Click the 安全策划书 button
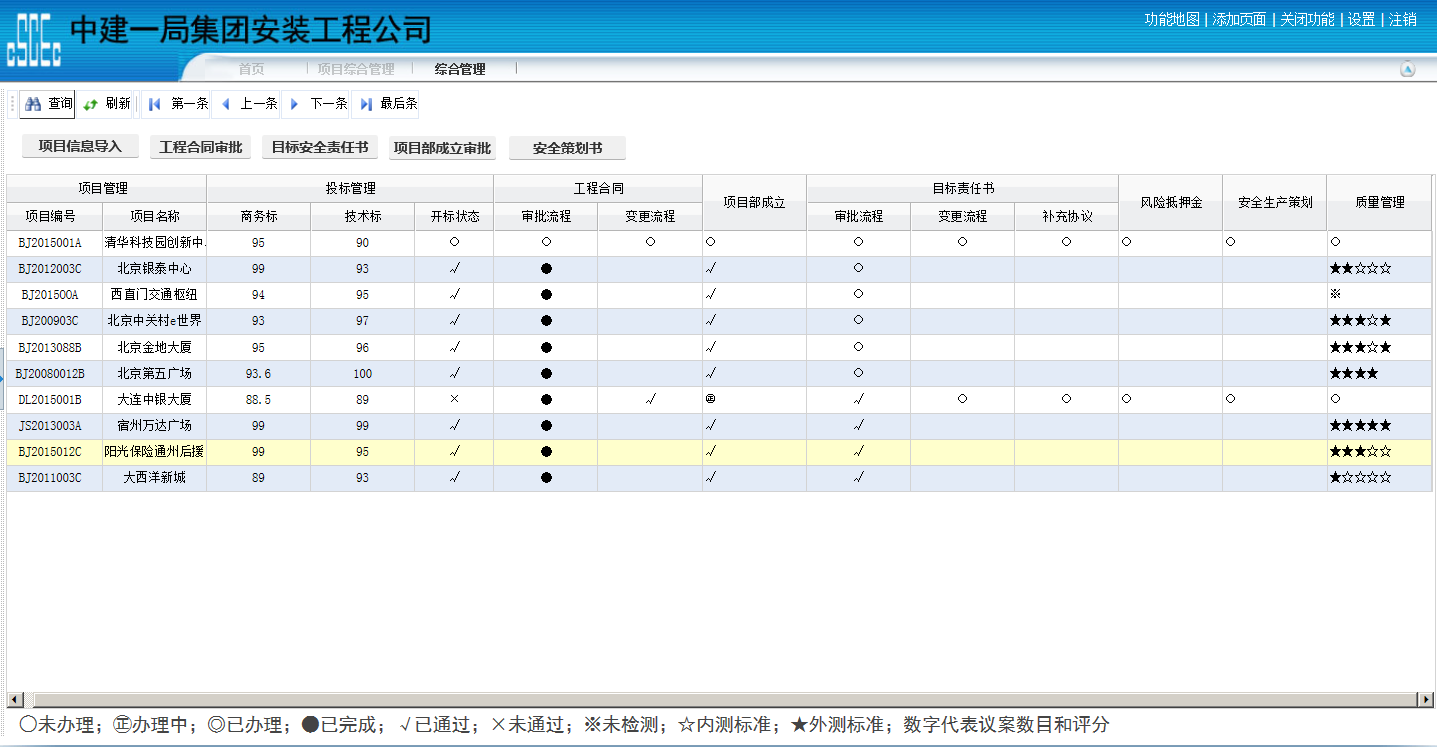Image resolution: width=1437 pixels, height=747 pixels. pos(567,147)
